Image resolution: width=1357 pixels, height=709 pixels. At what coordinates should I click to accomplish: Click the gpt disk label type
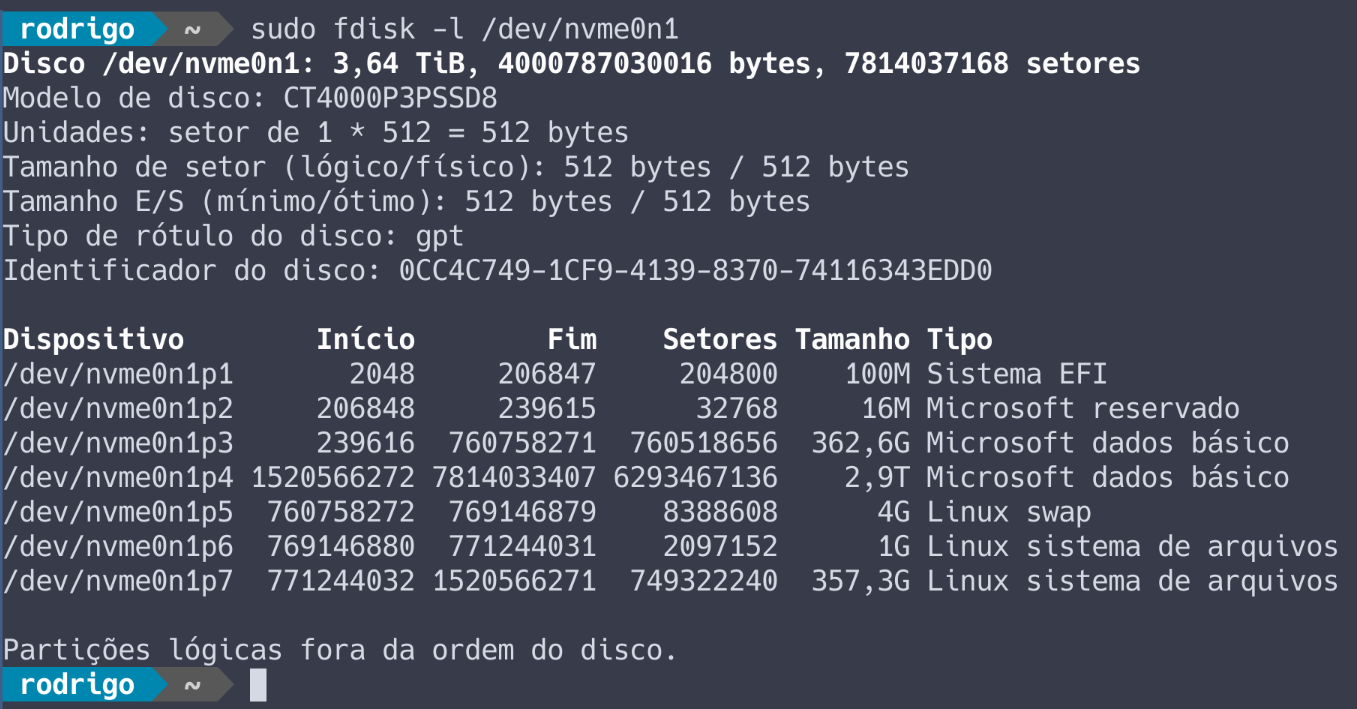[x=439, y=236]
